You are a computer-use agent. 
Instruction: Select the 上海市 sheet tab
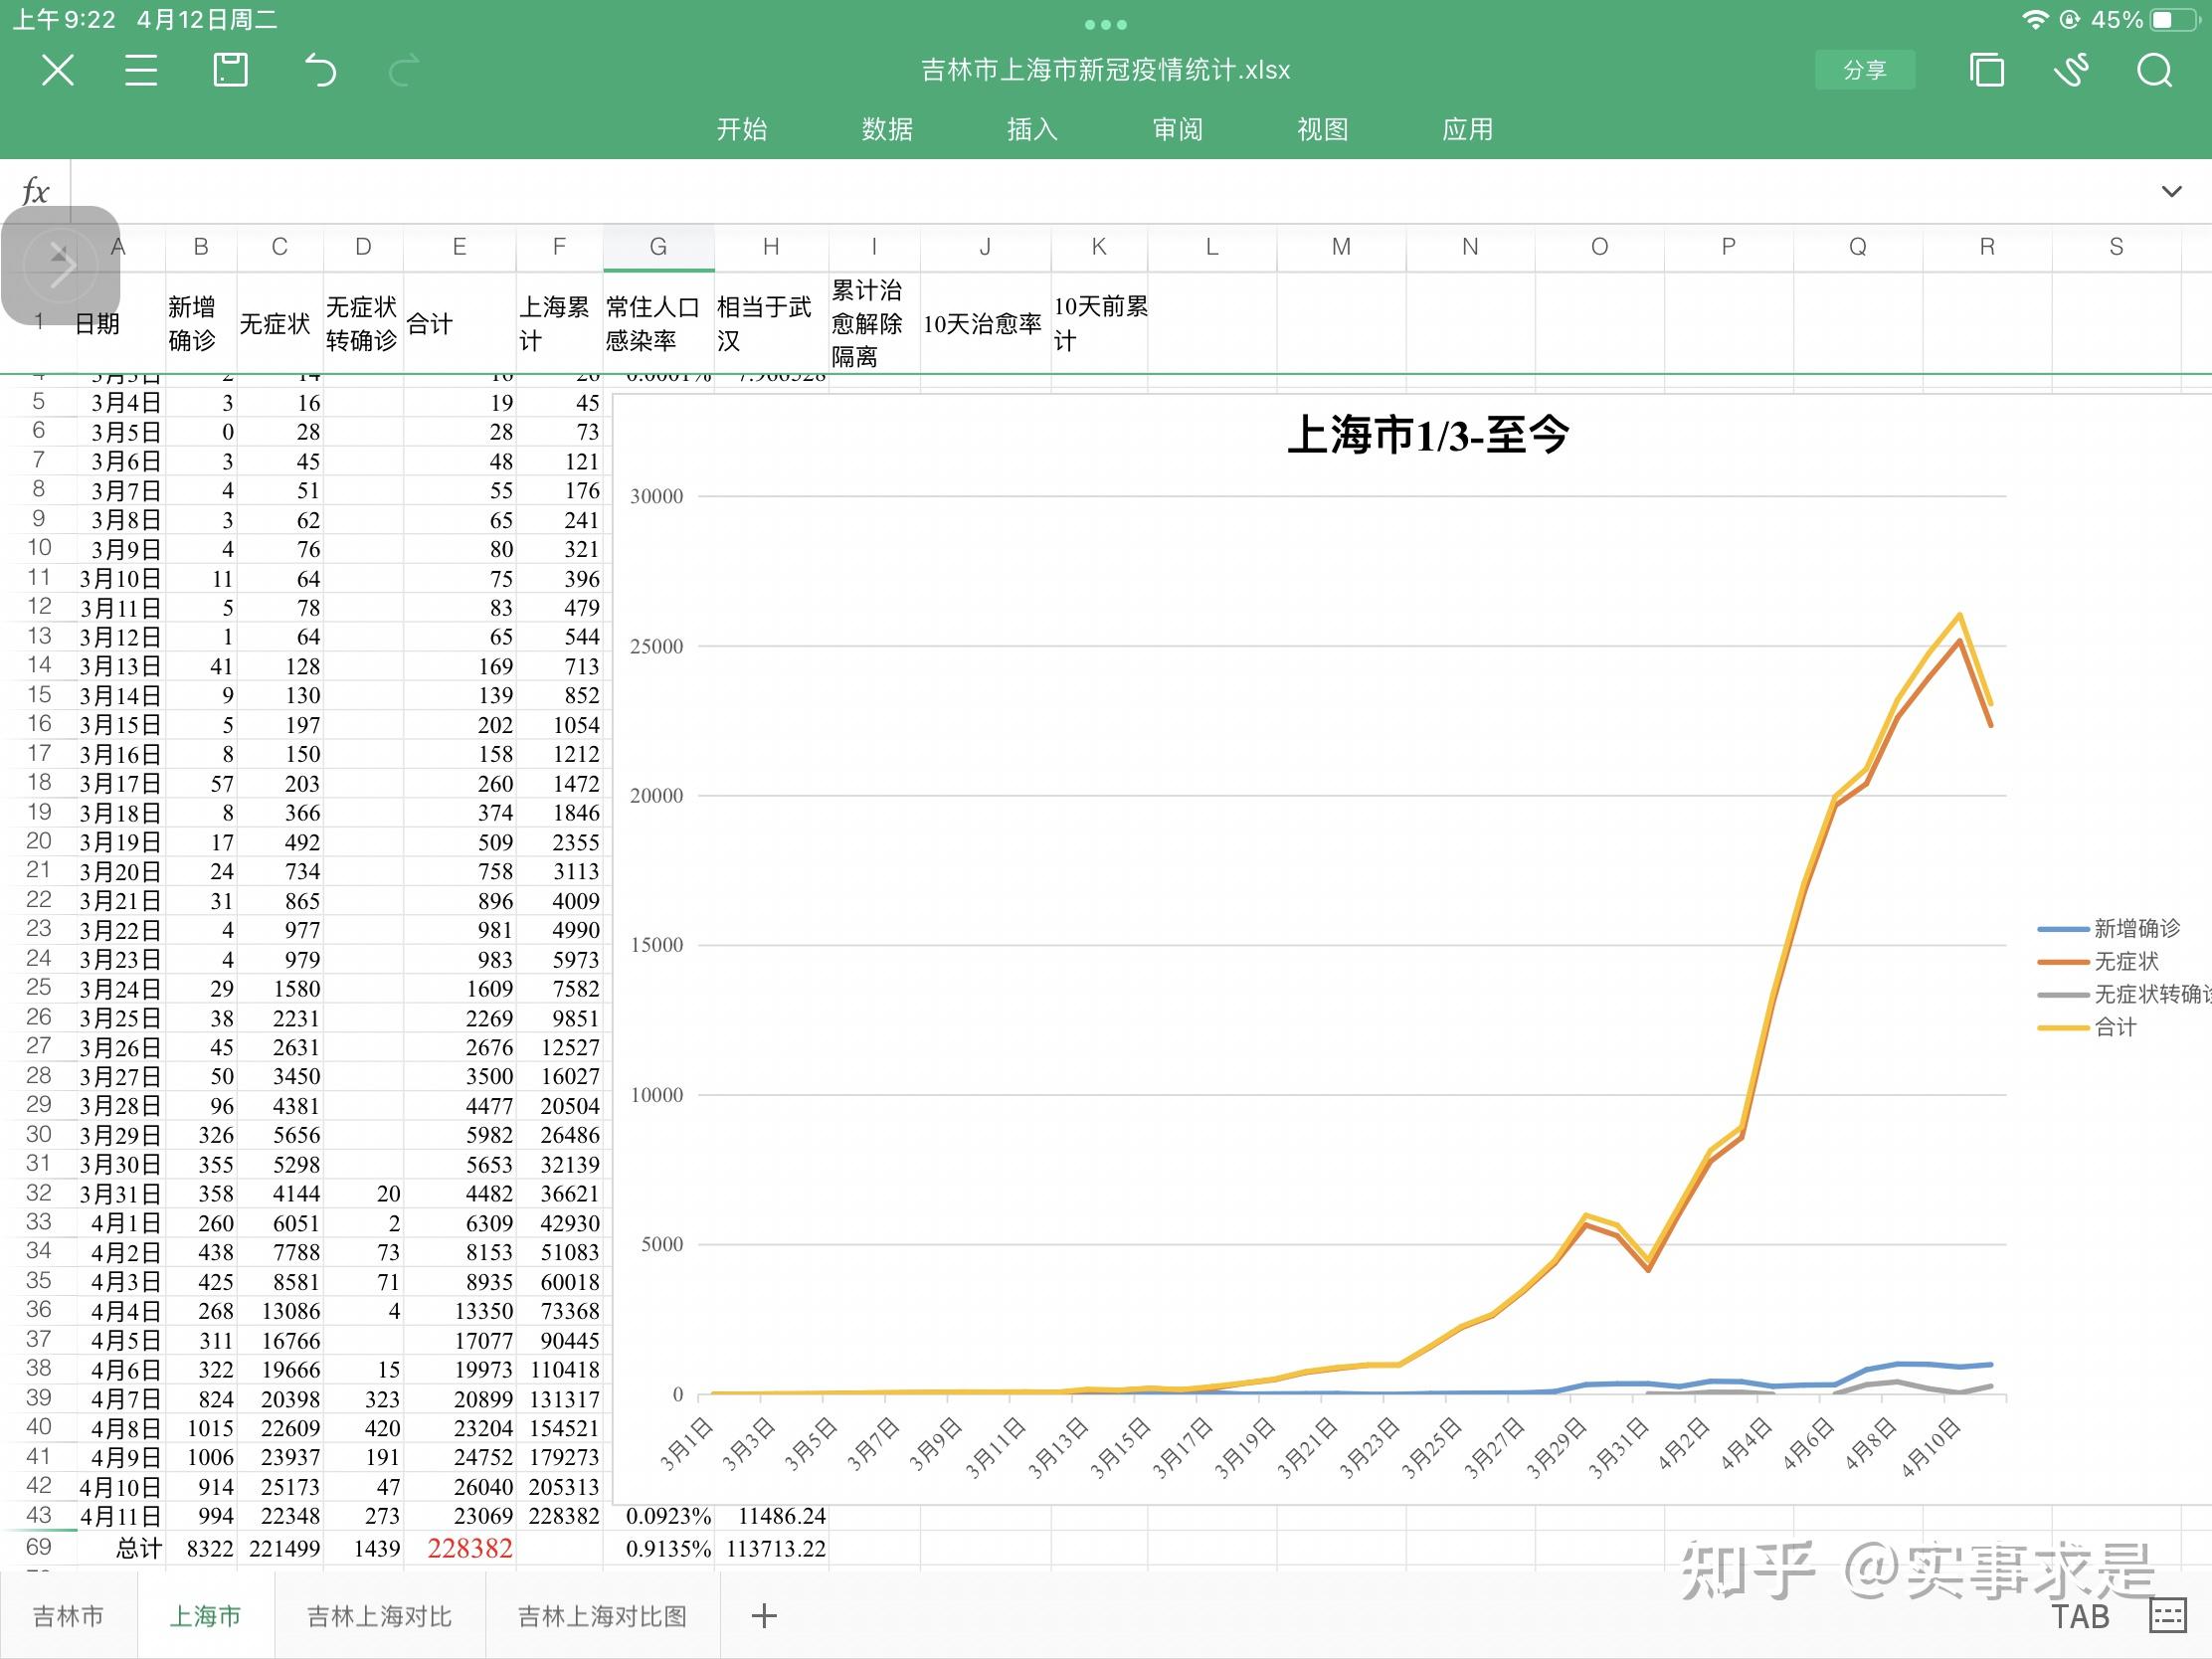(205, 1616)
